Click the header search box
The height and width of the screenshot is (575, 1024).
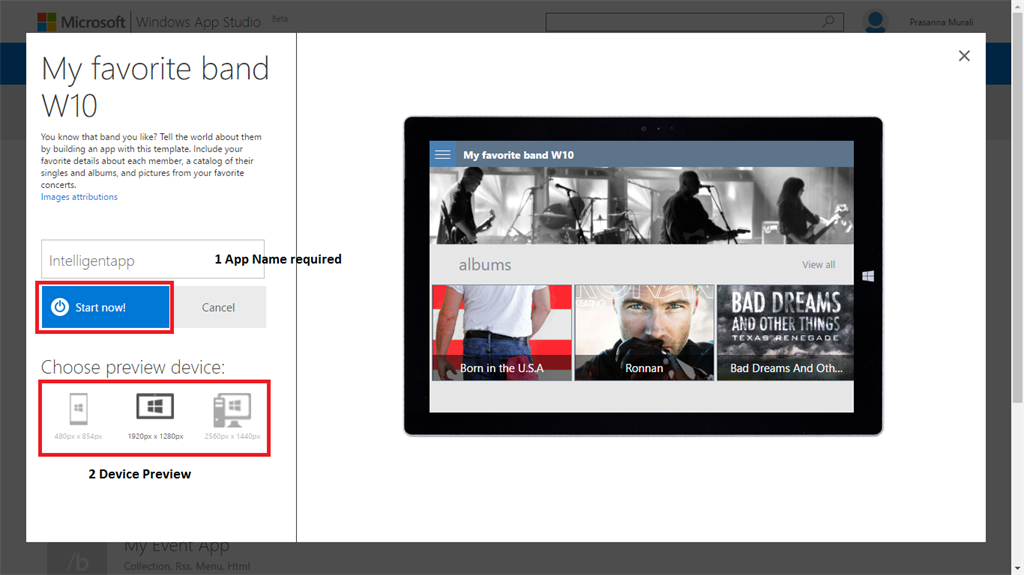tap(694, 22)
